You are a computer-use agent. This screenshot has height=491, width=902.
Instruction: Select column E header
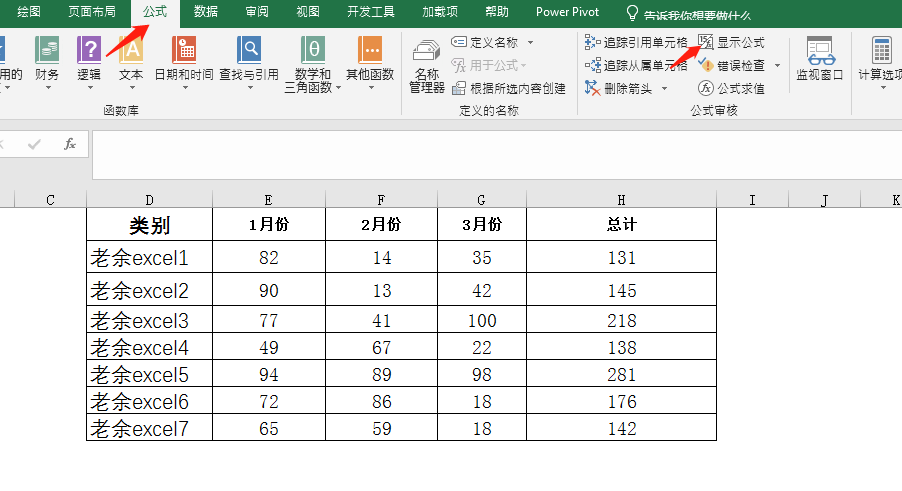[269, 200]
